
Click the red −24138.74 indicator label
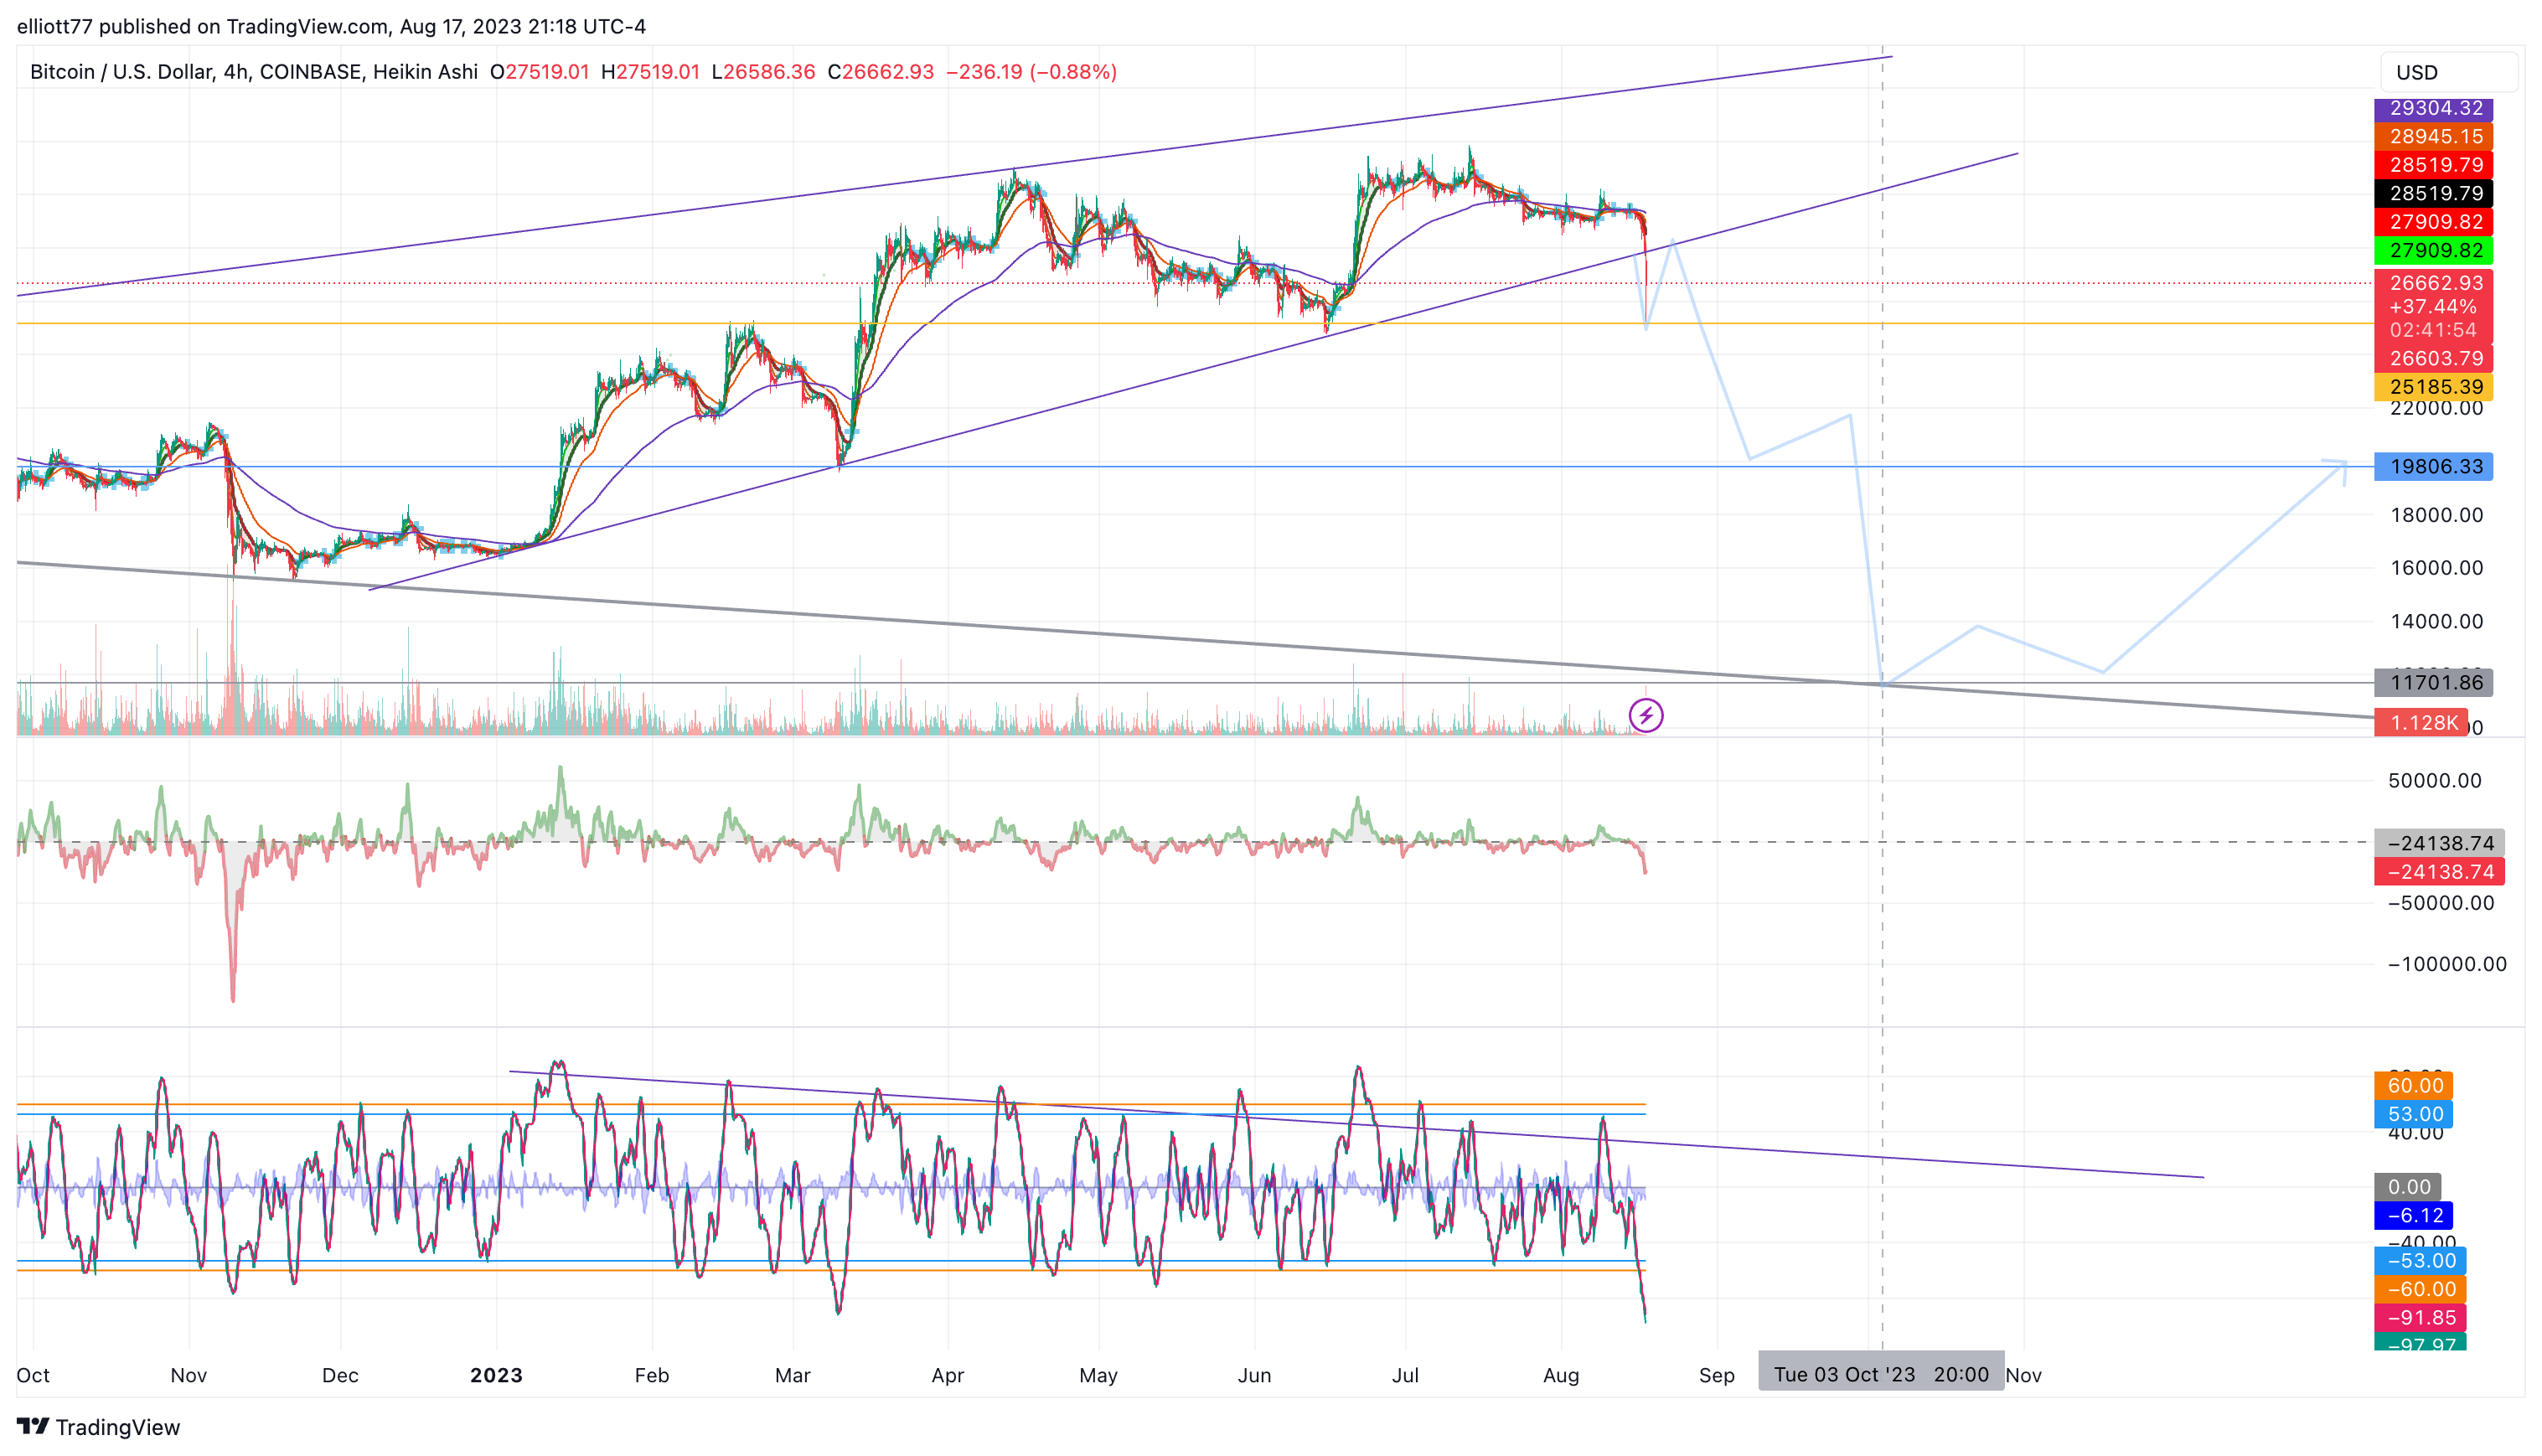(x=2439, y=872)
